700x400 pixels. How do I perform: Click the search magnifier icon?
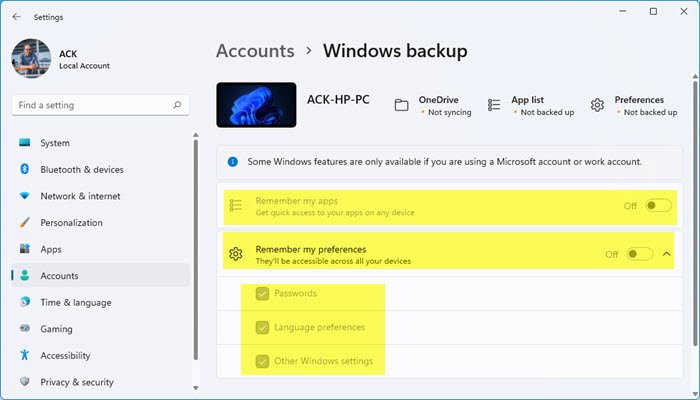pyautogui.click(x=177, y=105)
